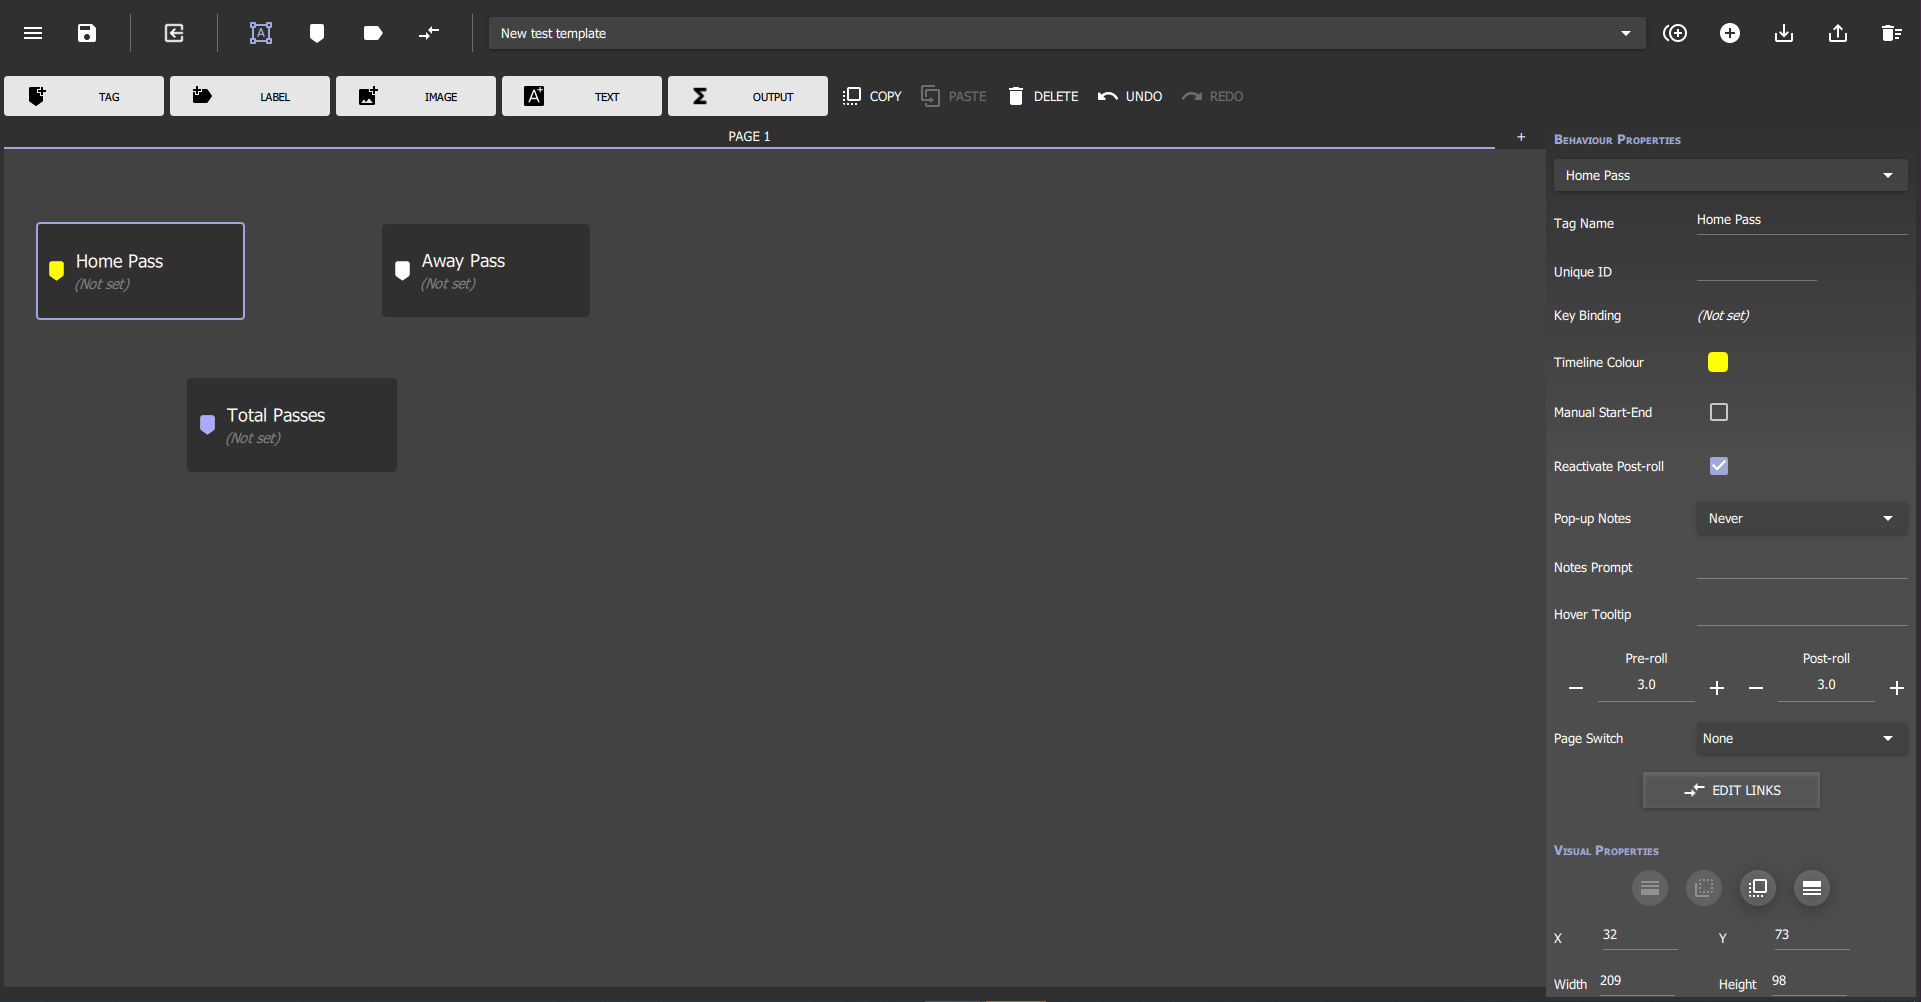This screenshot has width=1921, height=1002.
Task: Add a new TEXT element
Action: [x=582, y=96]
